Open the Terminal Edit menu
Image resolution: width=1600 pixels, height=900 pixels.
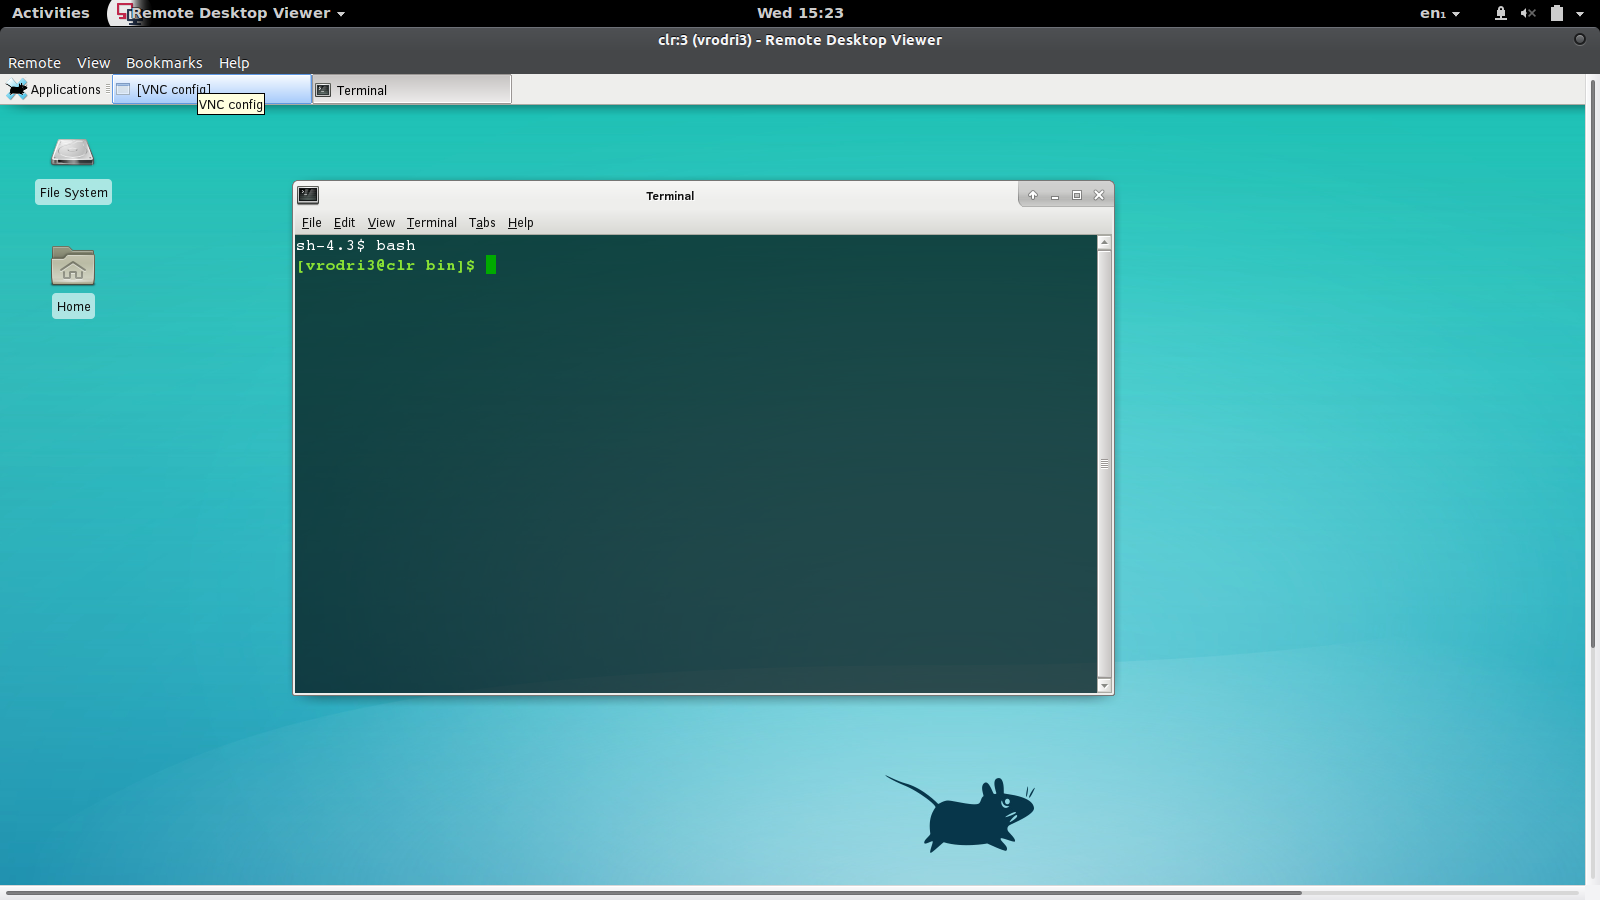click(344, 223)
